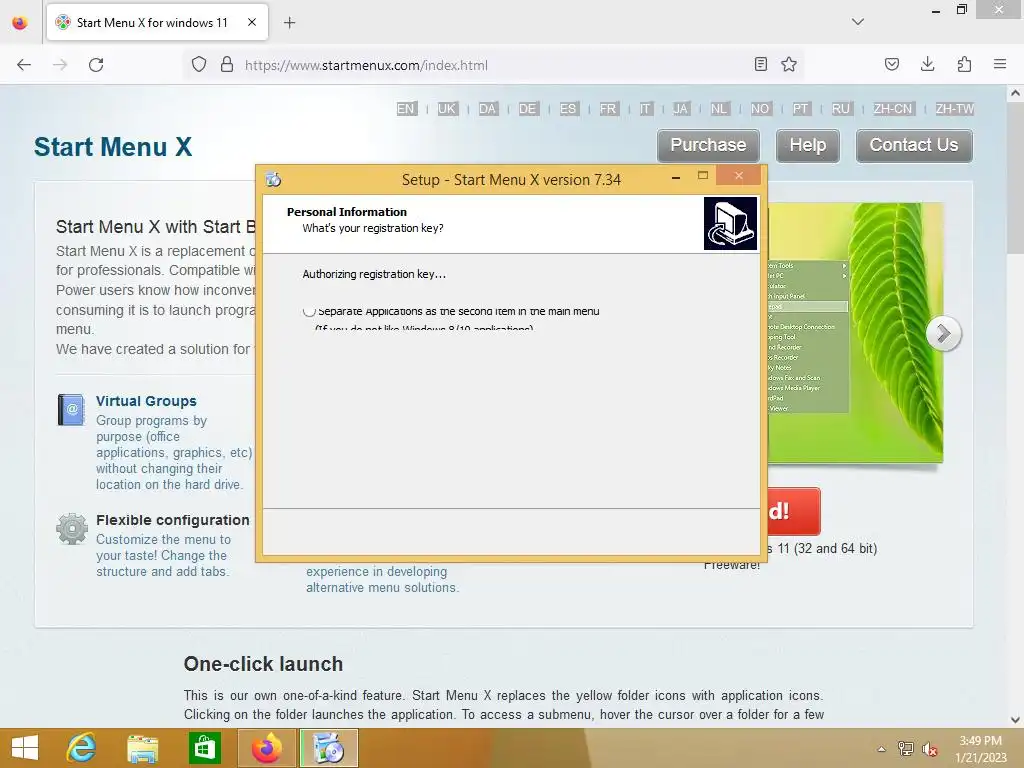Launch Internet Explorer from the taskbar

point(82,748)
